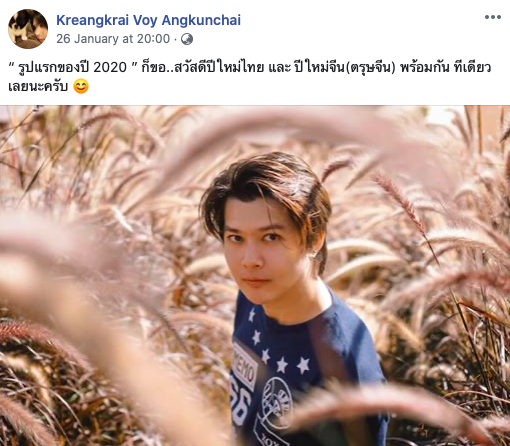
Task: Click the "2020" text in the caption
Action: (x=110, y=67)
